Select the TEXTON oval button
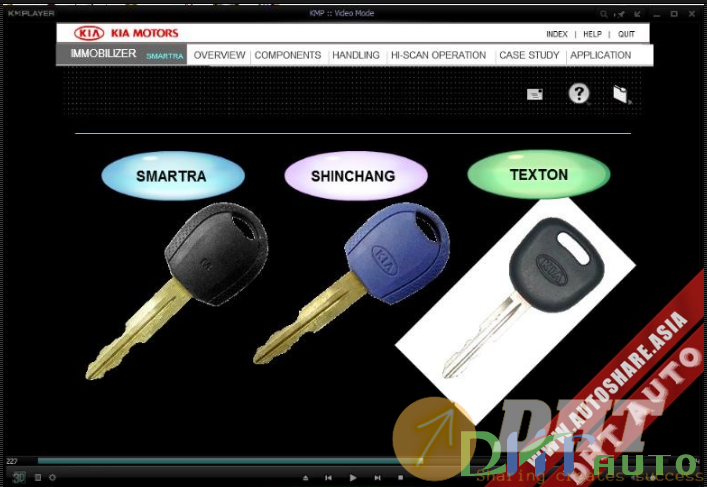The image size is (707, 487). click(x=539, y=174)
